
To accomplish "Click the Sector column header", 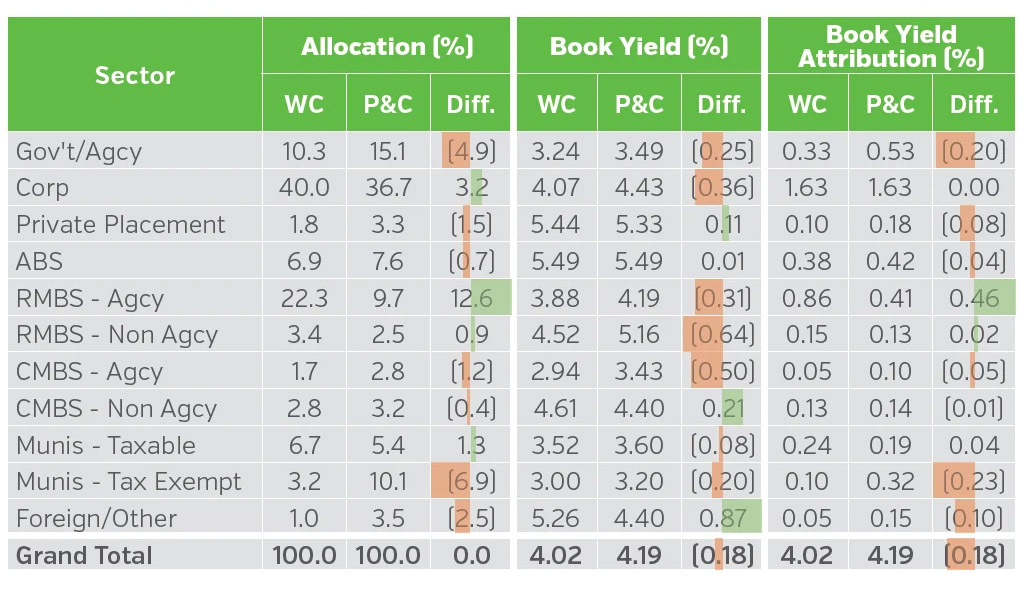I will tap(135, 75).
